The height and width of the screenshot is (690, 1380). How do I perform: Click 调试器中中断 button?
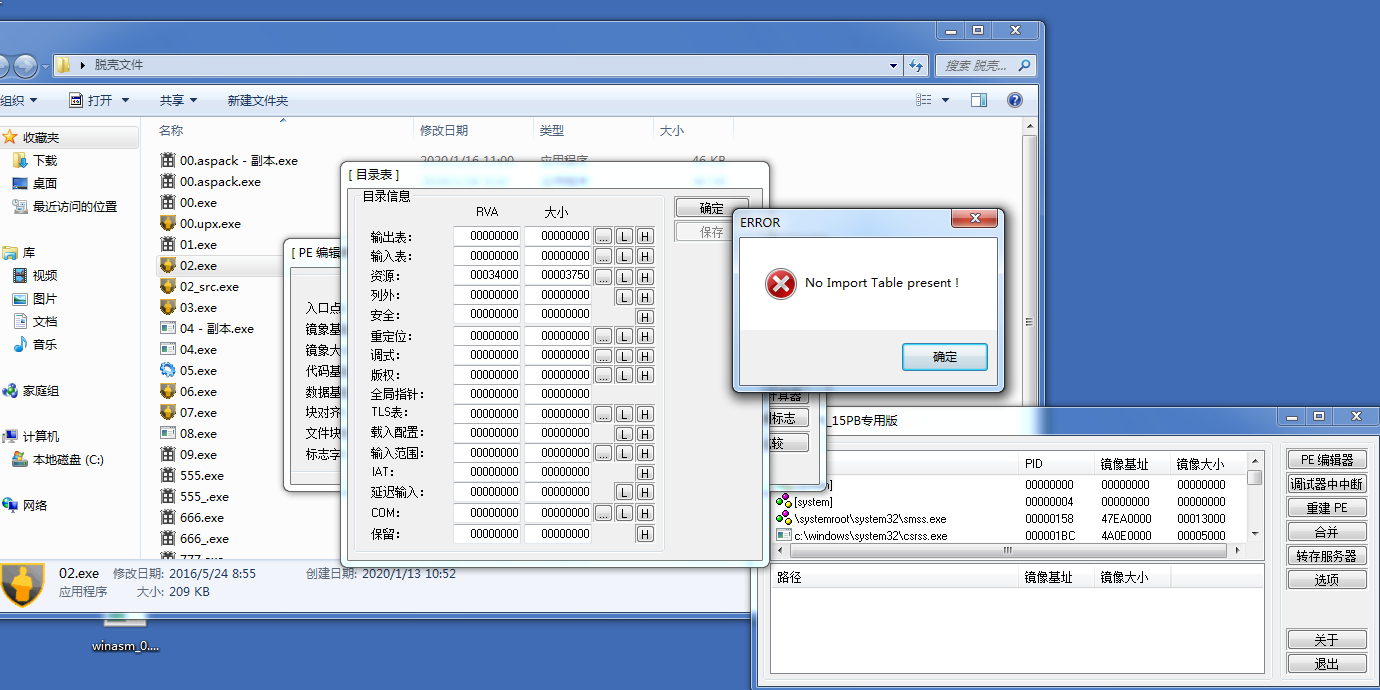pos(1326,484)
